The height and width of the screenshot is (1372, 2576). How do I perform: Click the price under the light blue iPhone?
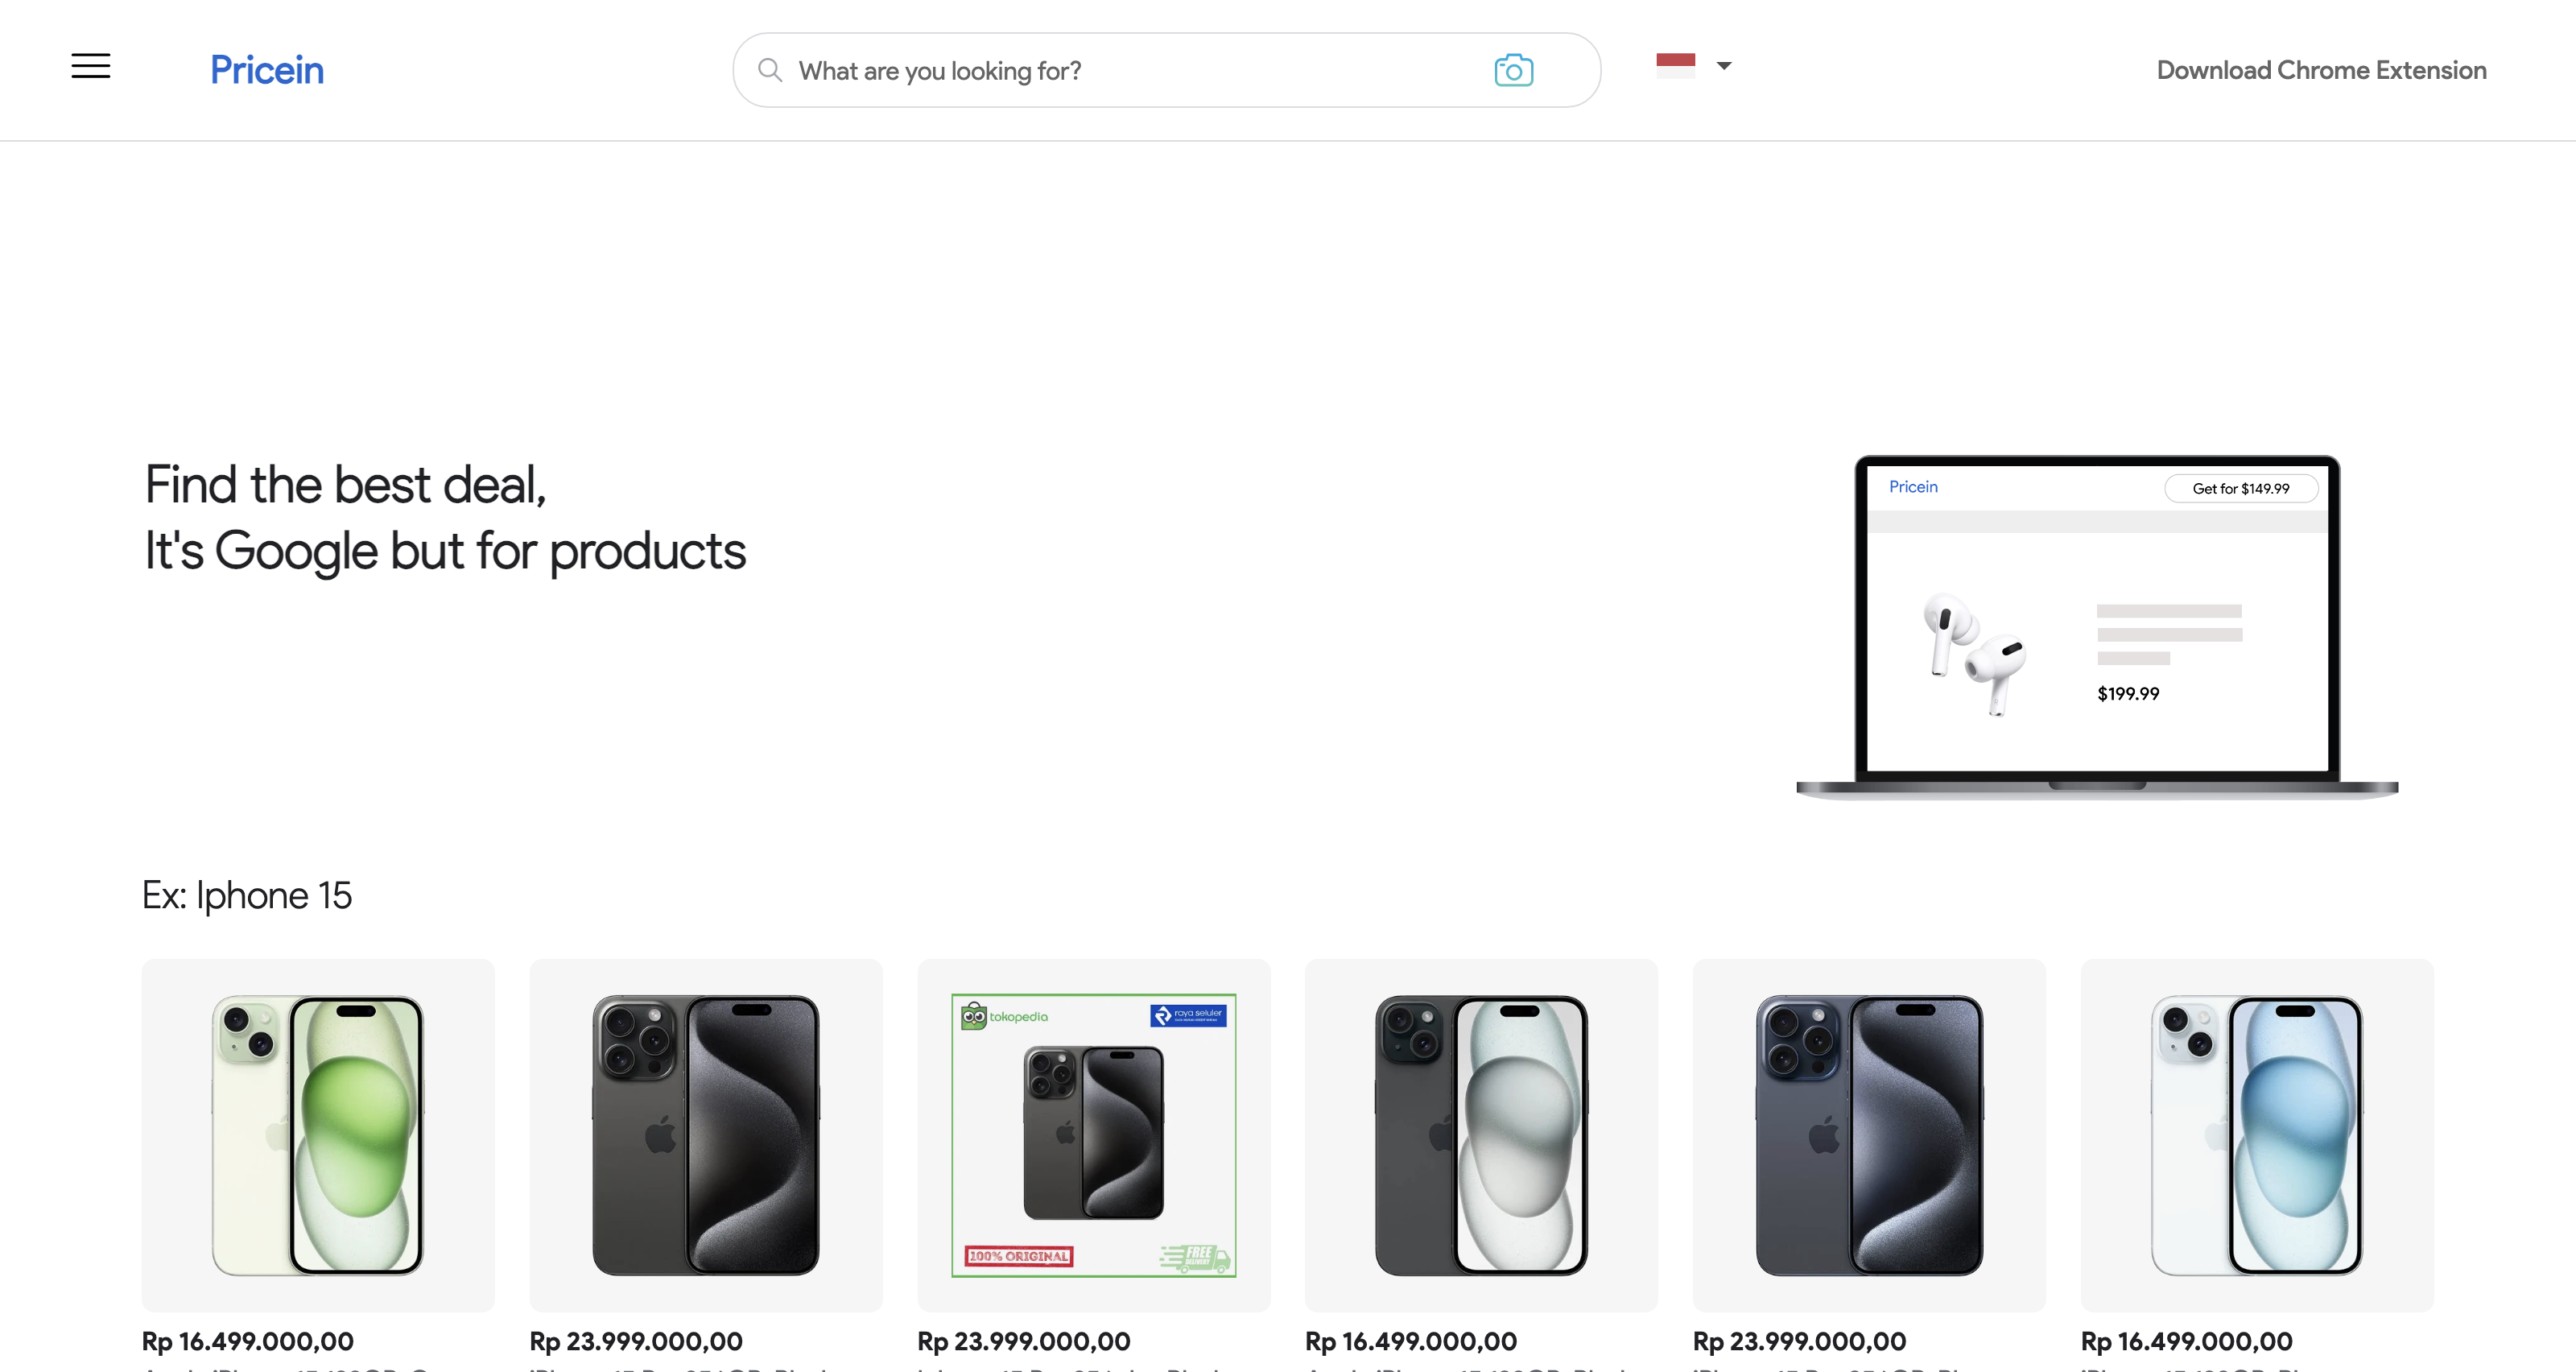(x=2187, y=1341)
